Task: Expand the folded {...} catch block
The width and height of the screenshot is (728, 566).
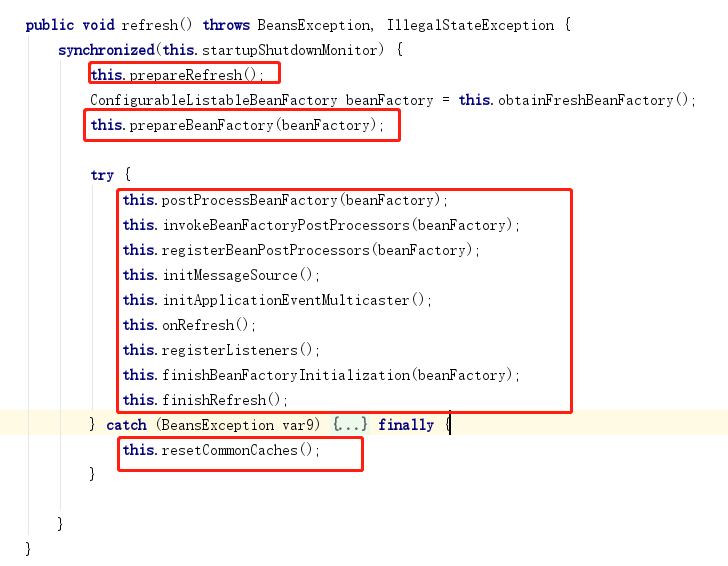Action: click(x=351, y=424)
